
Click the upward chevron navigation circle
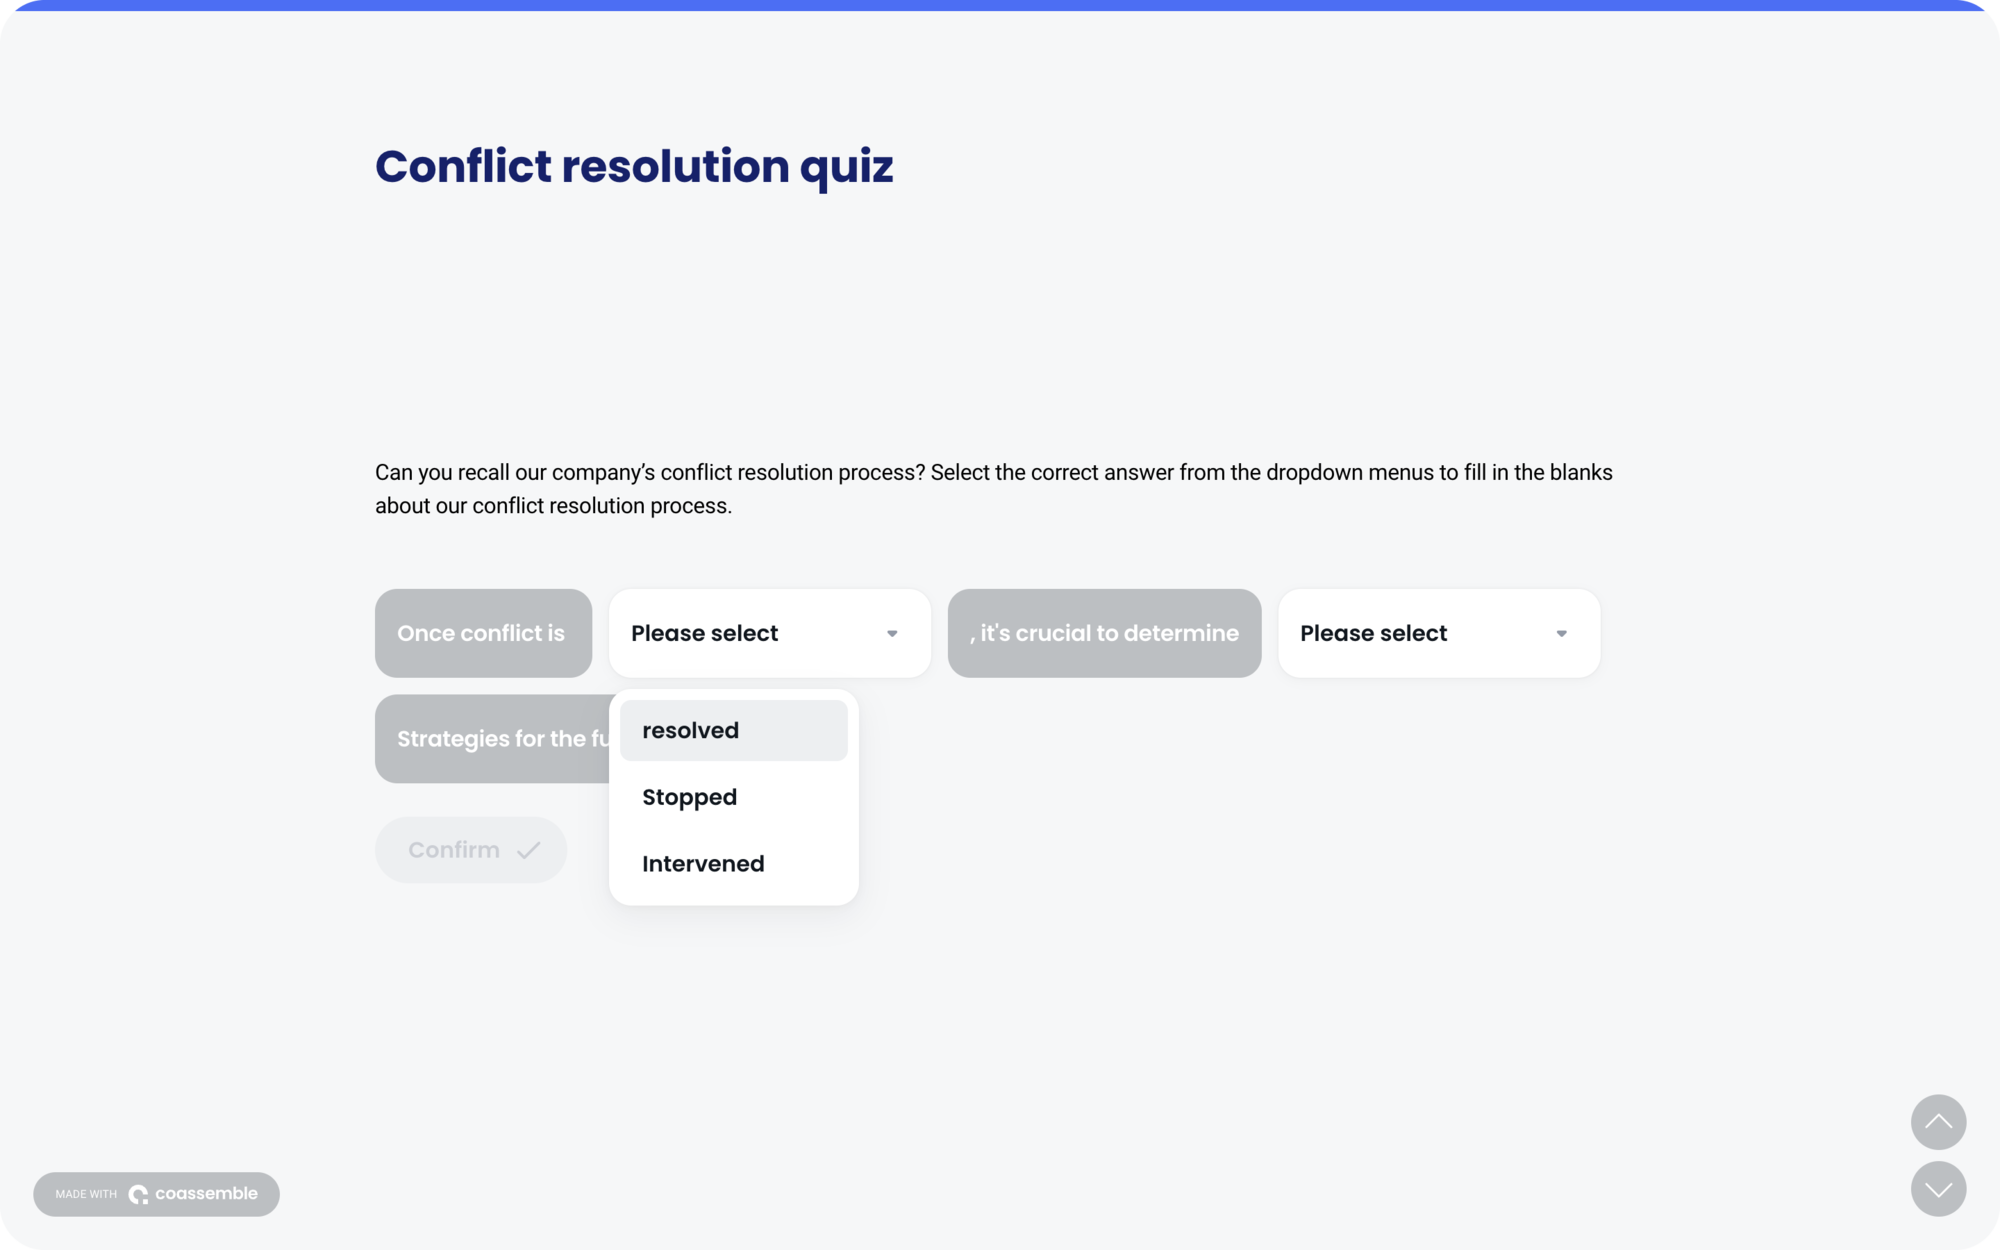(x=1938, y=1122)
